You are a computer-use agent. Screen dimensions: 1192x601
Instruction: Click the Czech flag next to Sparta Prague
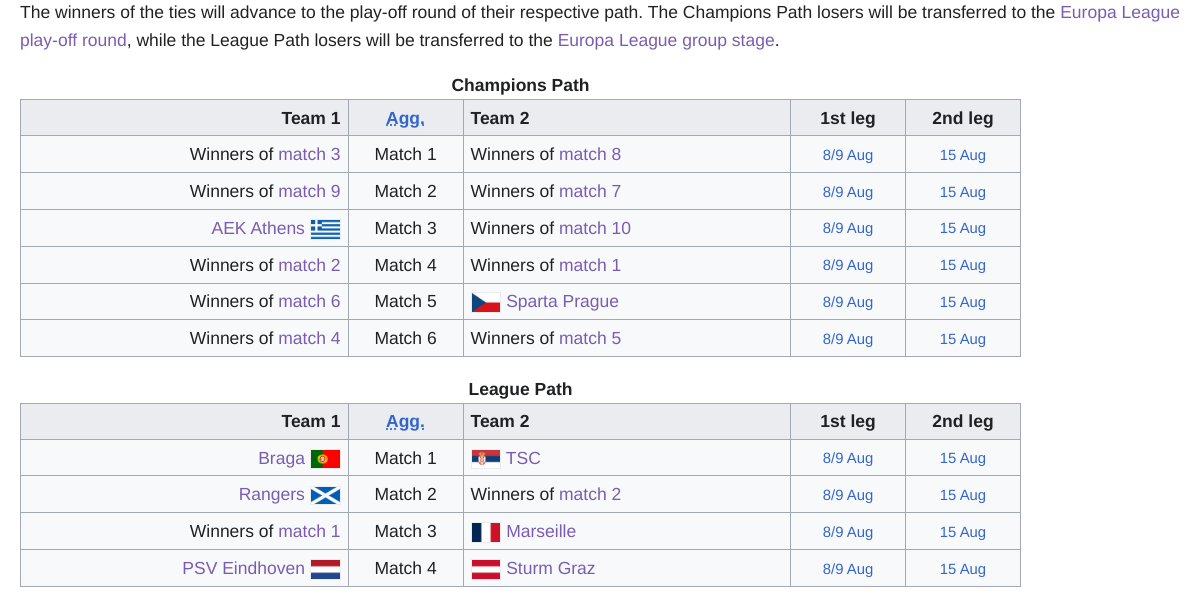point(486,302)
